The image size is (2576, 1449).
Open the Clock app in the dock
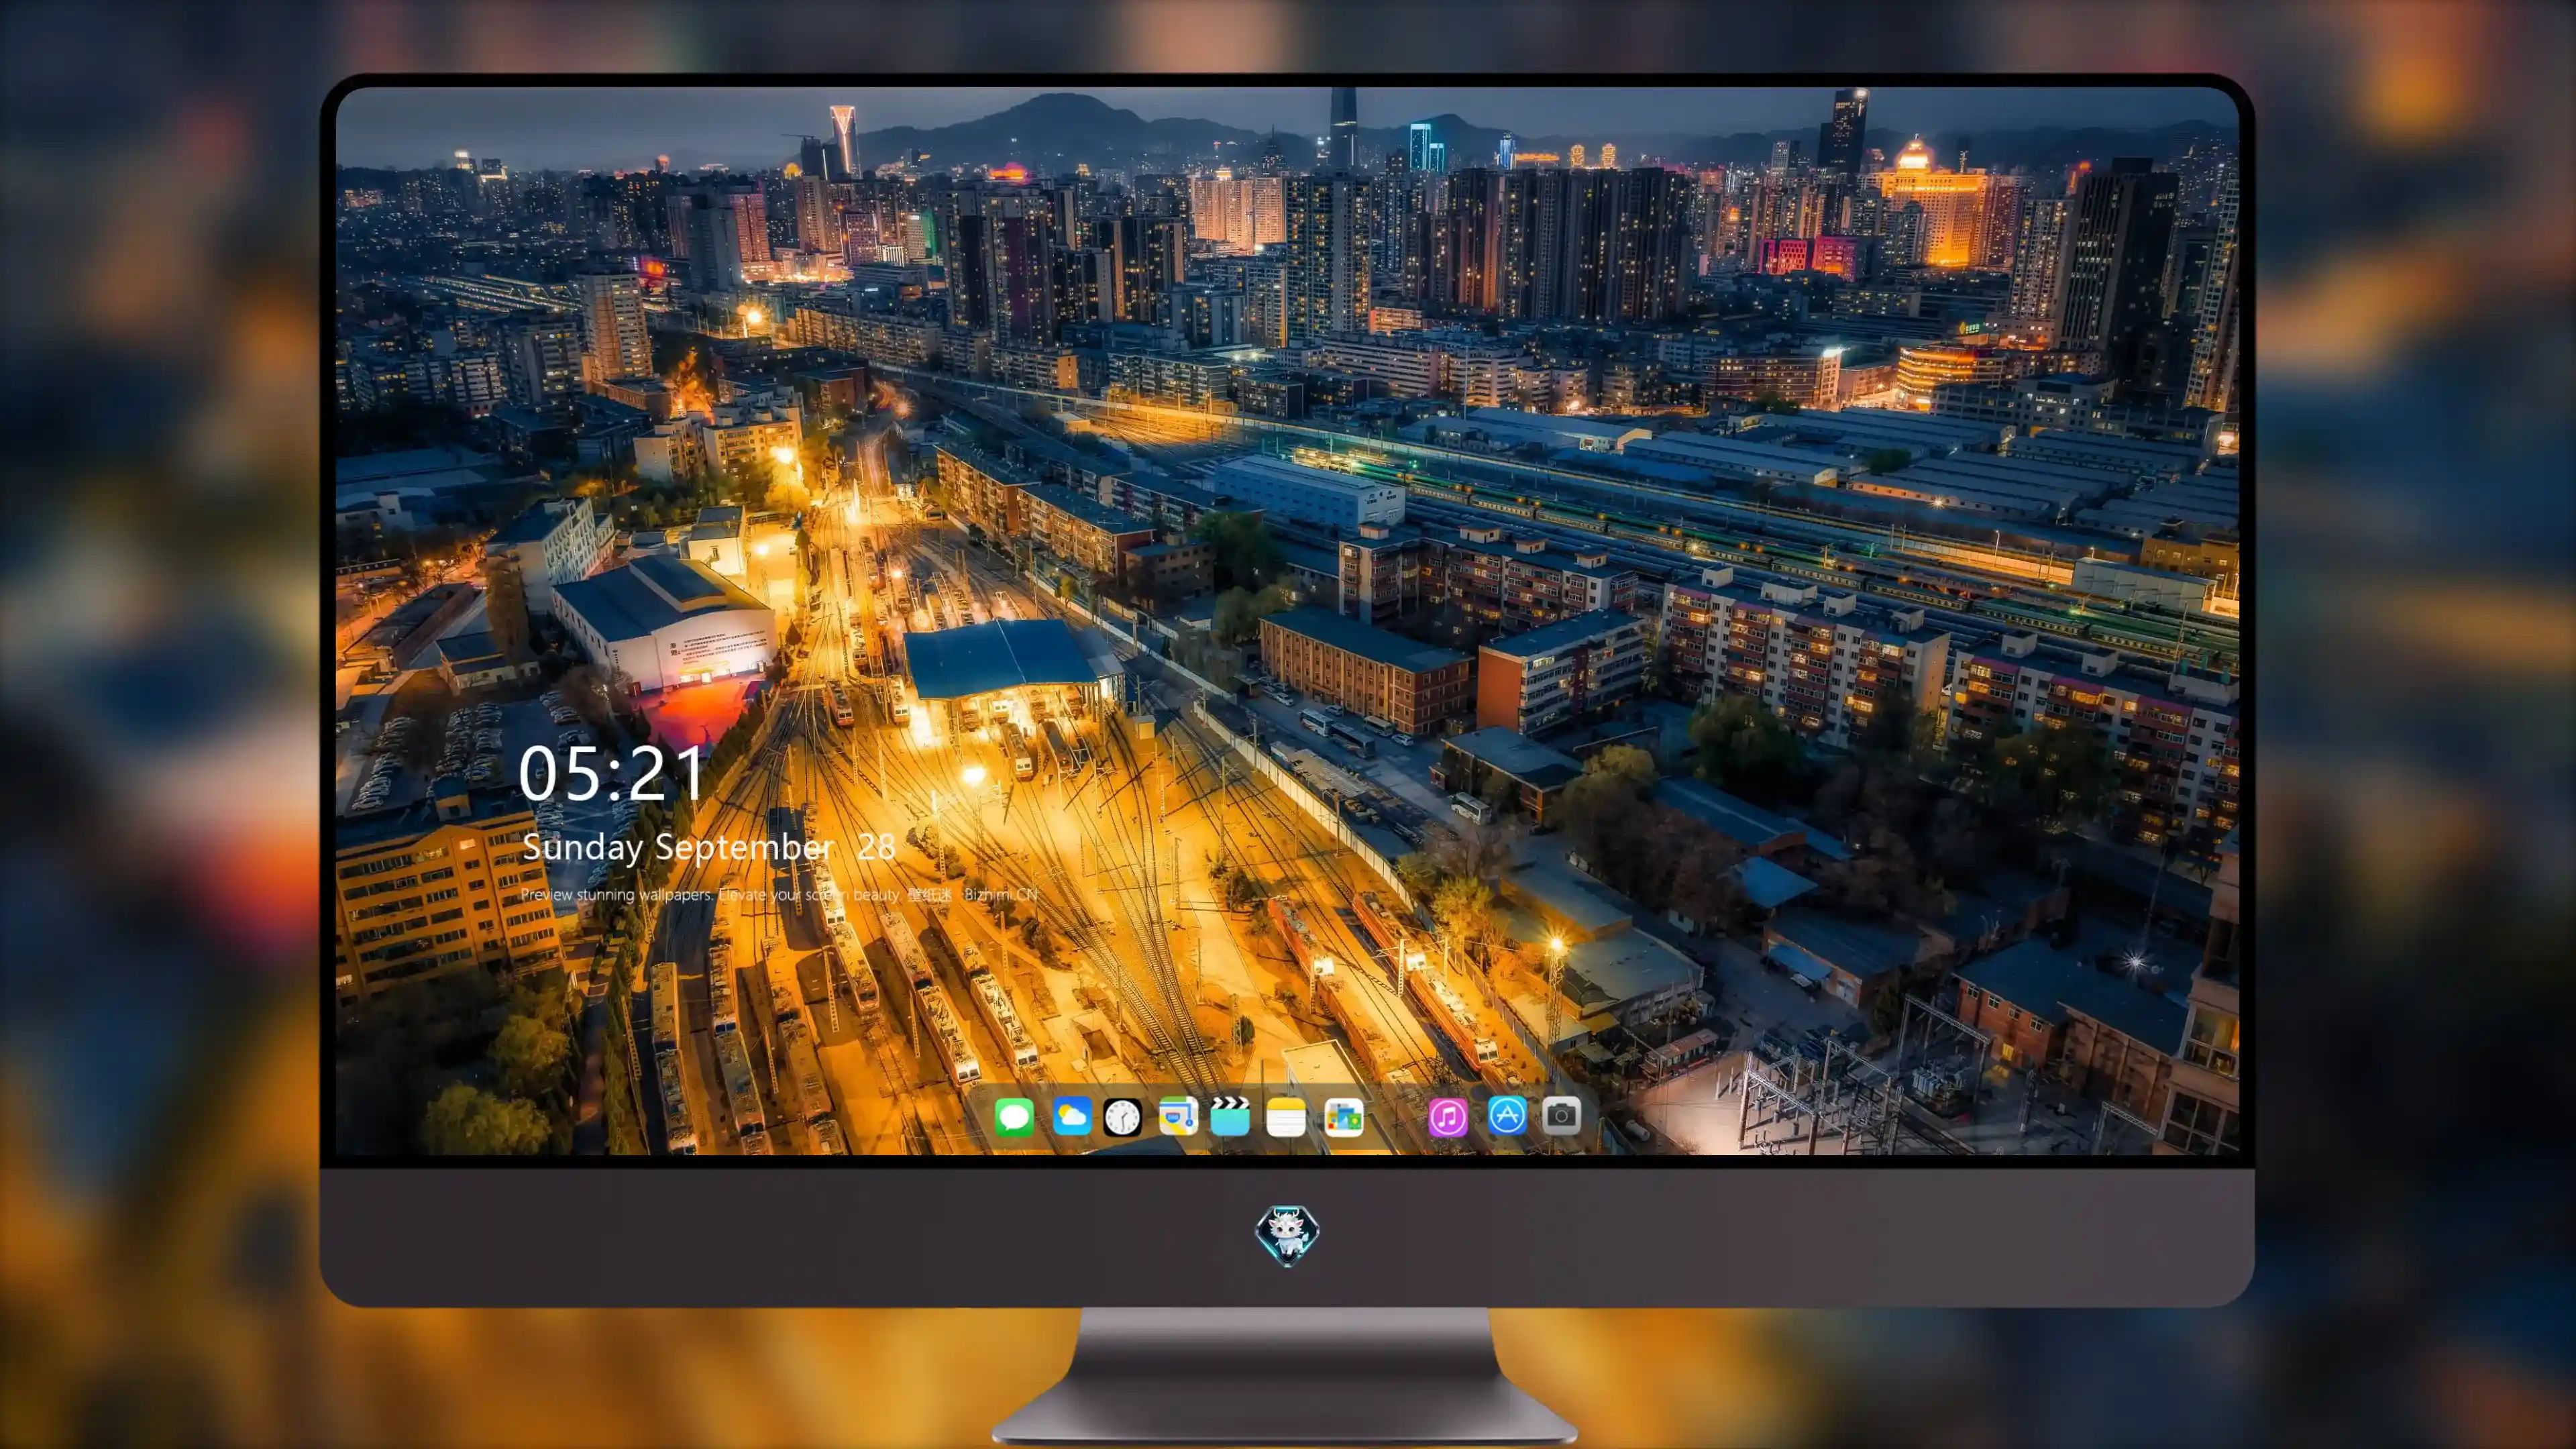pyautogui.click(x=1122, y=1117)
